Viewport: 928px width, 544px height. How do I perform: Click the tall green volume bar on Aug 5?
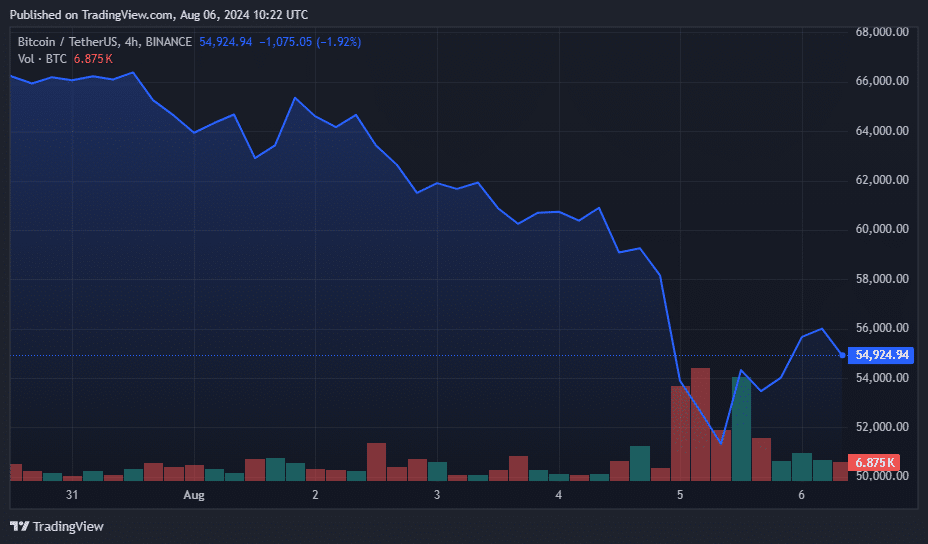(741, 429)
